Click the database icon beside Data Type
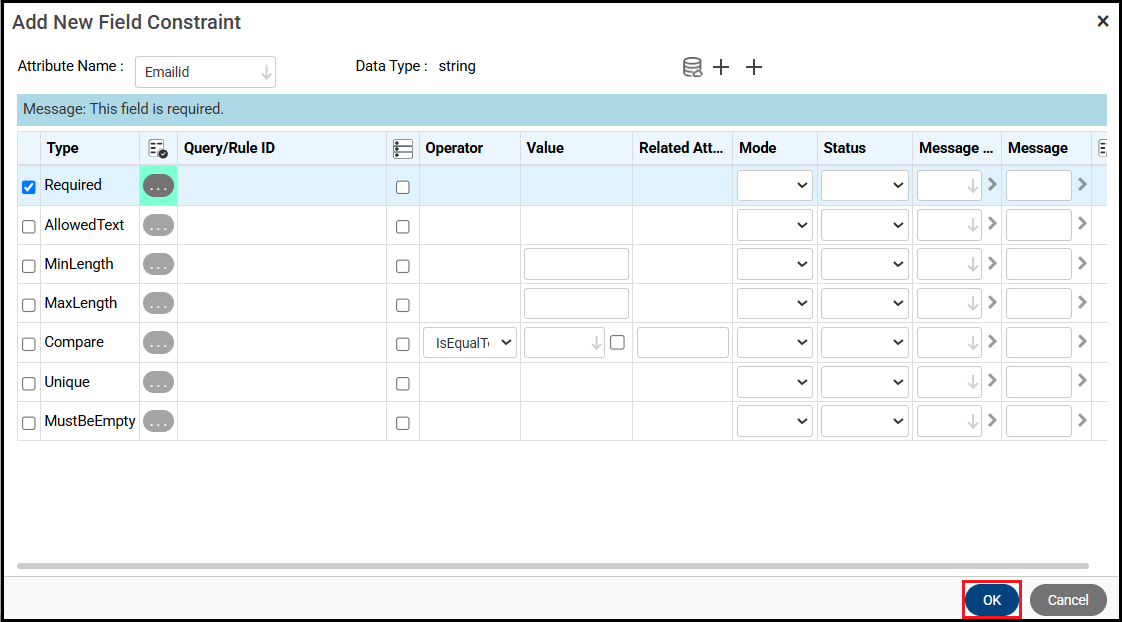This screenshot has width=1122, height=622. coord(692,67)
